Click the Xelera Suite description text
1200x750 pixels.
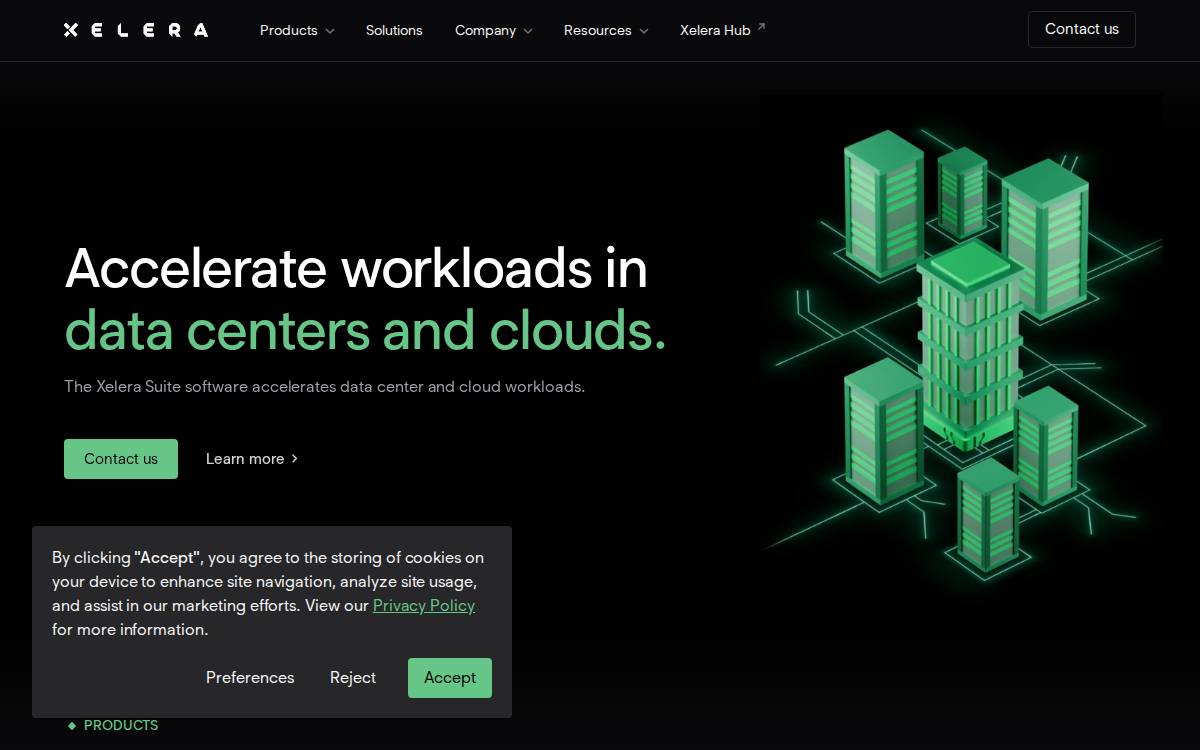pyautogui.click(x=324, y=386)
